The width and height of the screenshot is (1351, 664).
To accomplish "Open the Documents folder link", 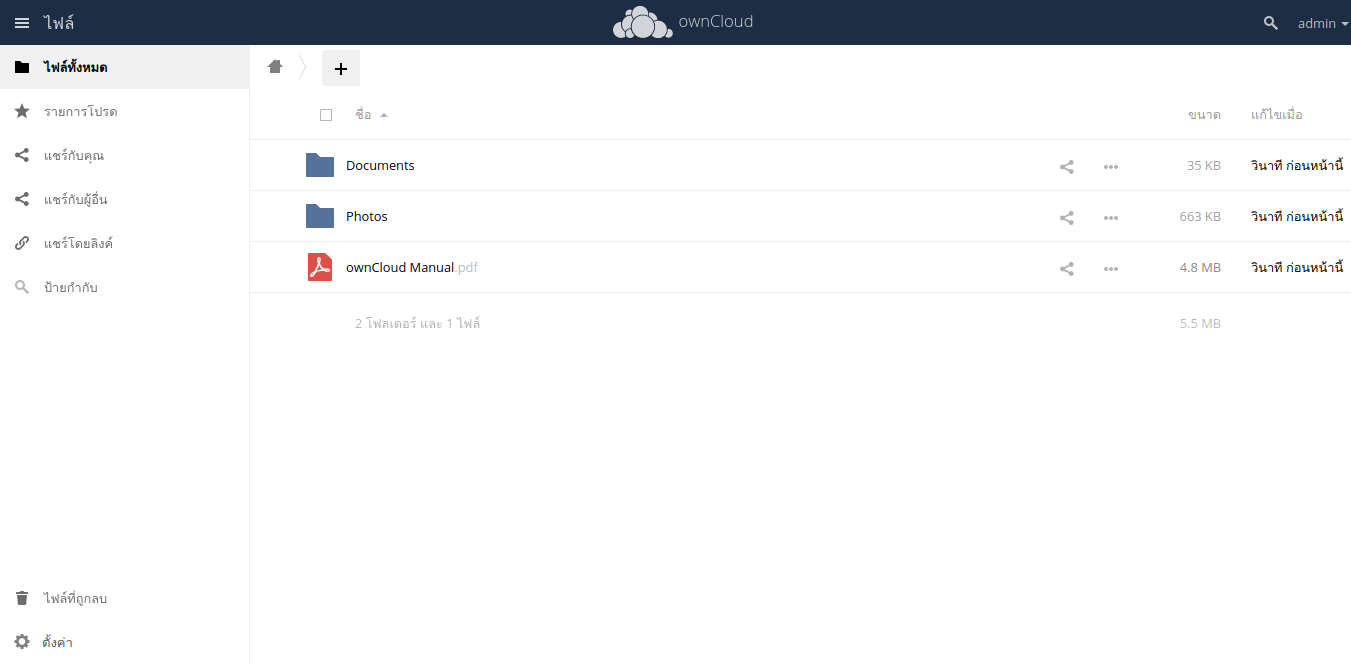I will coord(380,165).
